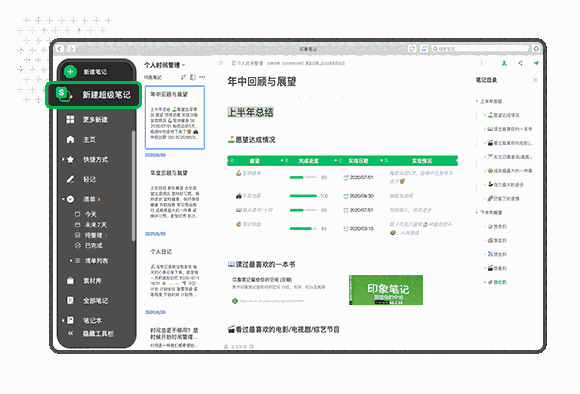Screen dimensions: 580x394
Task: Open the 更多新建 grid icon
Action: [x=70, y=119]
